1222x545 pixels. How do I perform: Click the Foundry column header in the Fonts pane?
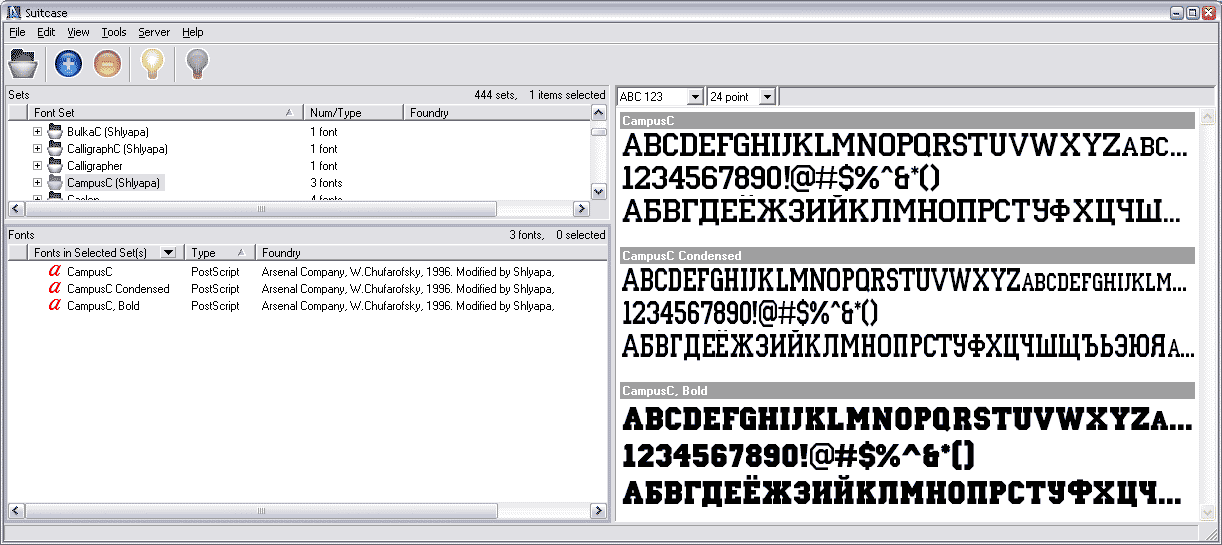coord(431,253)
